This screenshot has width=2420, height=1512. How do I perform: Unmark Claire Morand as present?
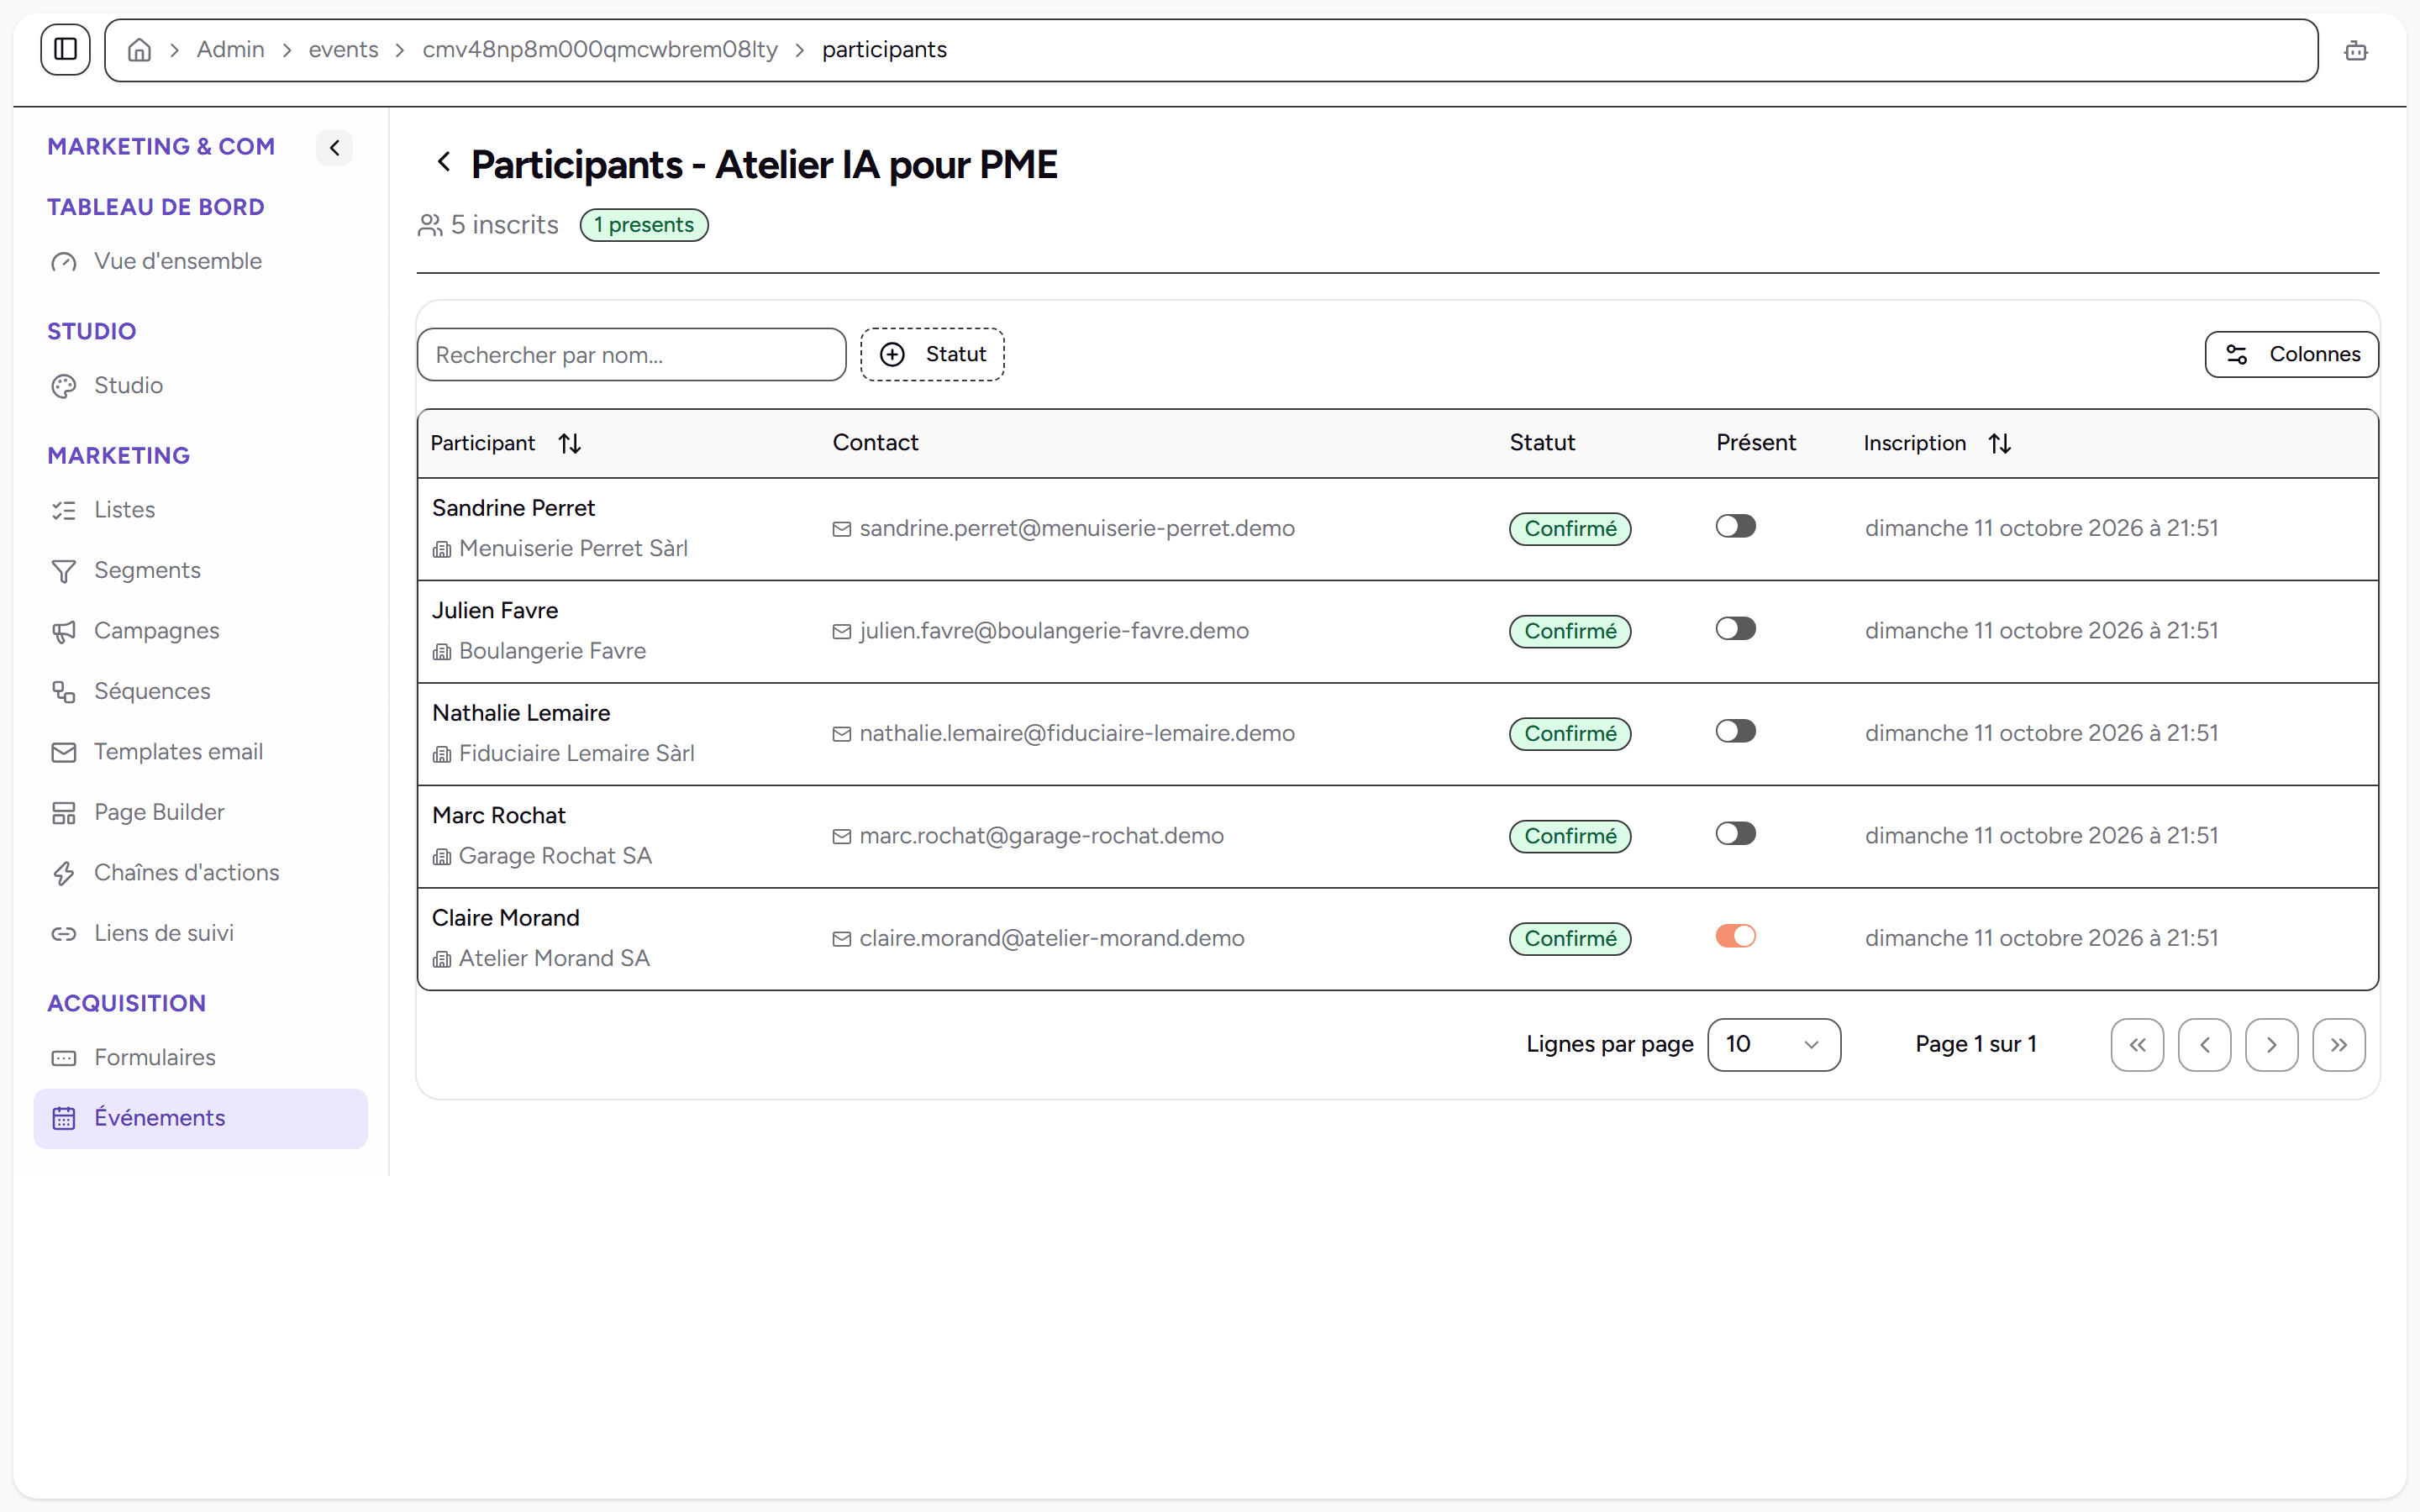click(1735, 936)
